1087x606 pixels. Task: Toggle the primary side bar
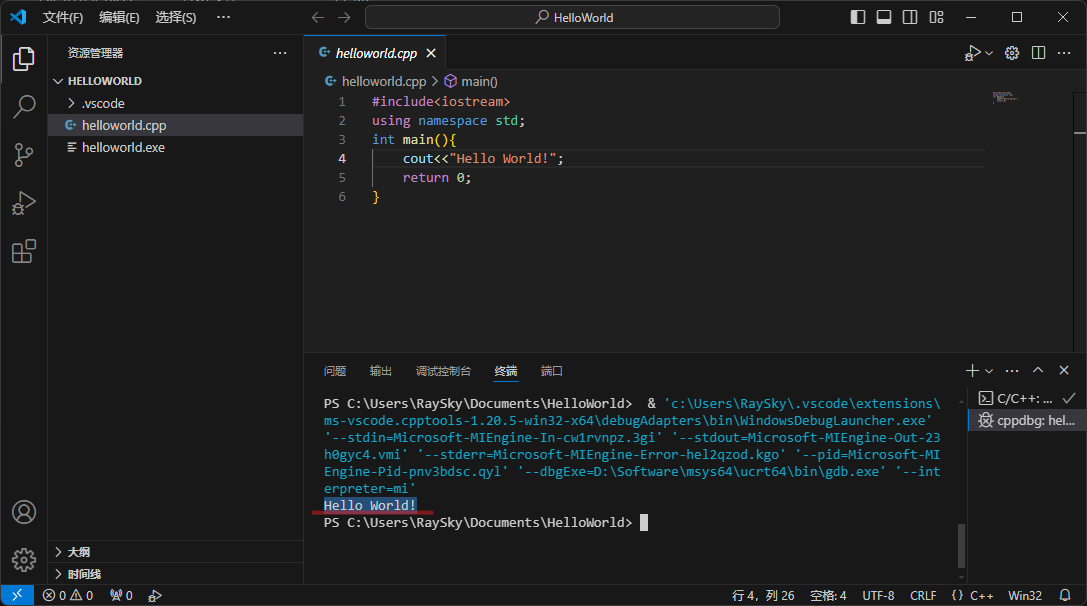coord(858,17)
